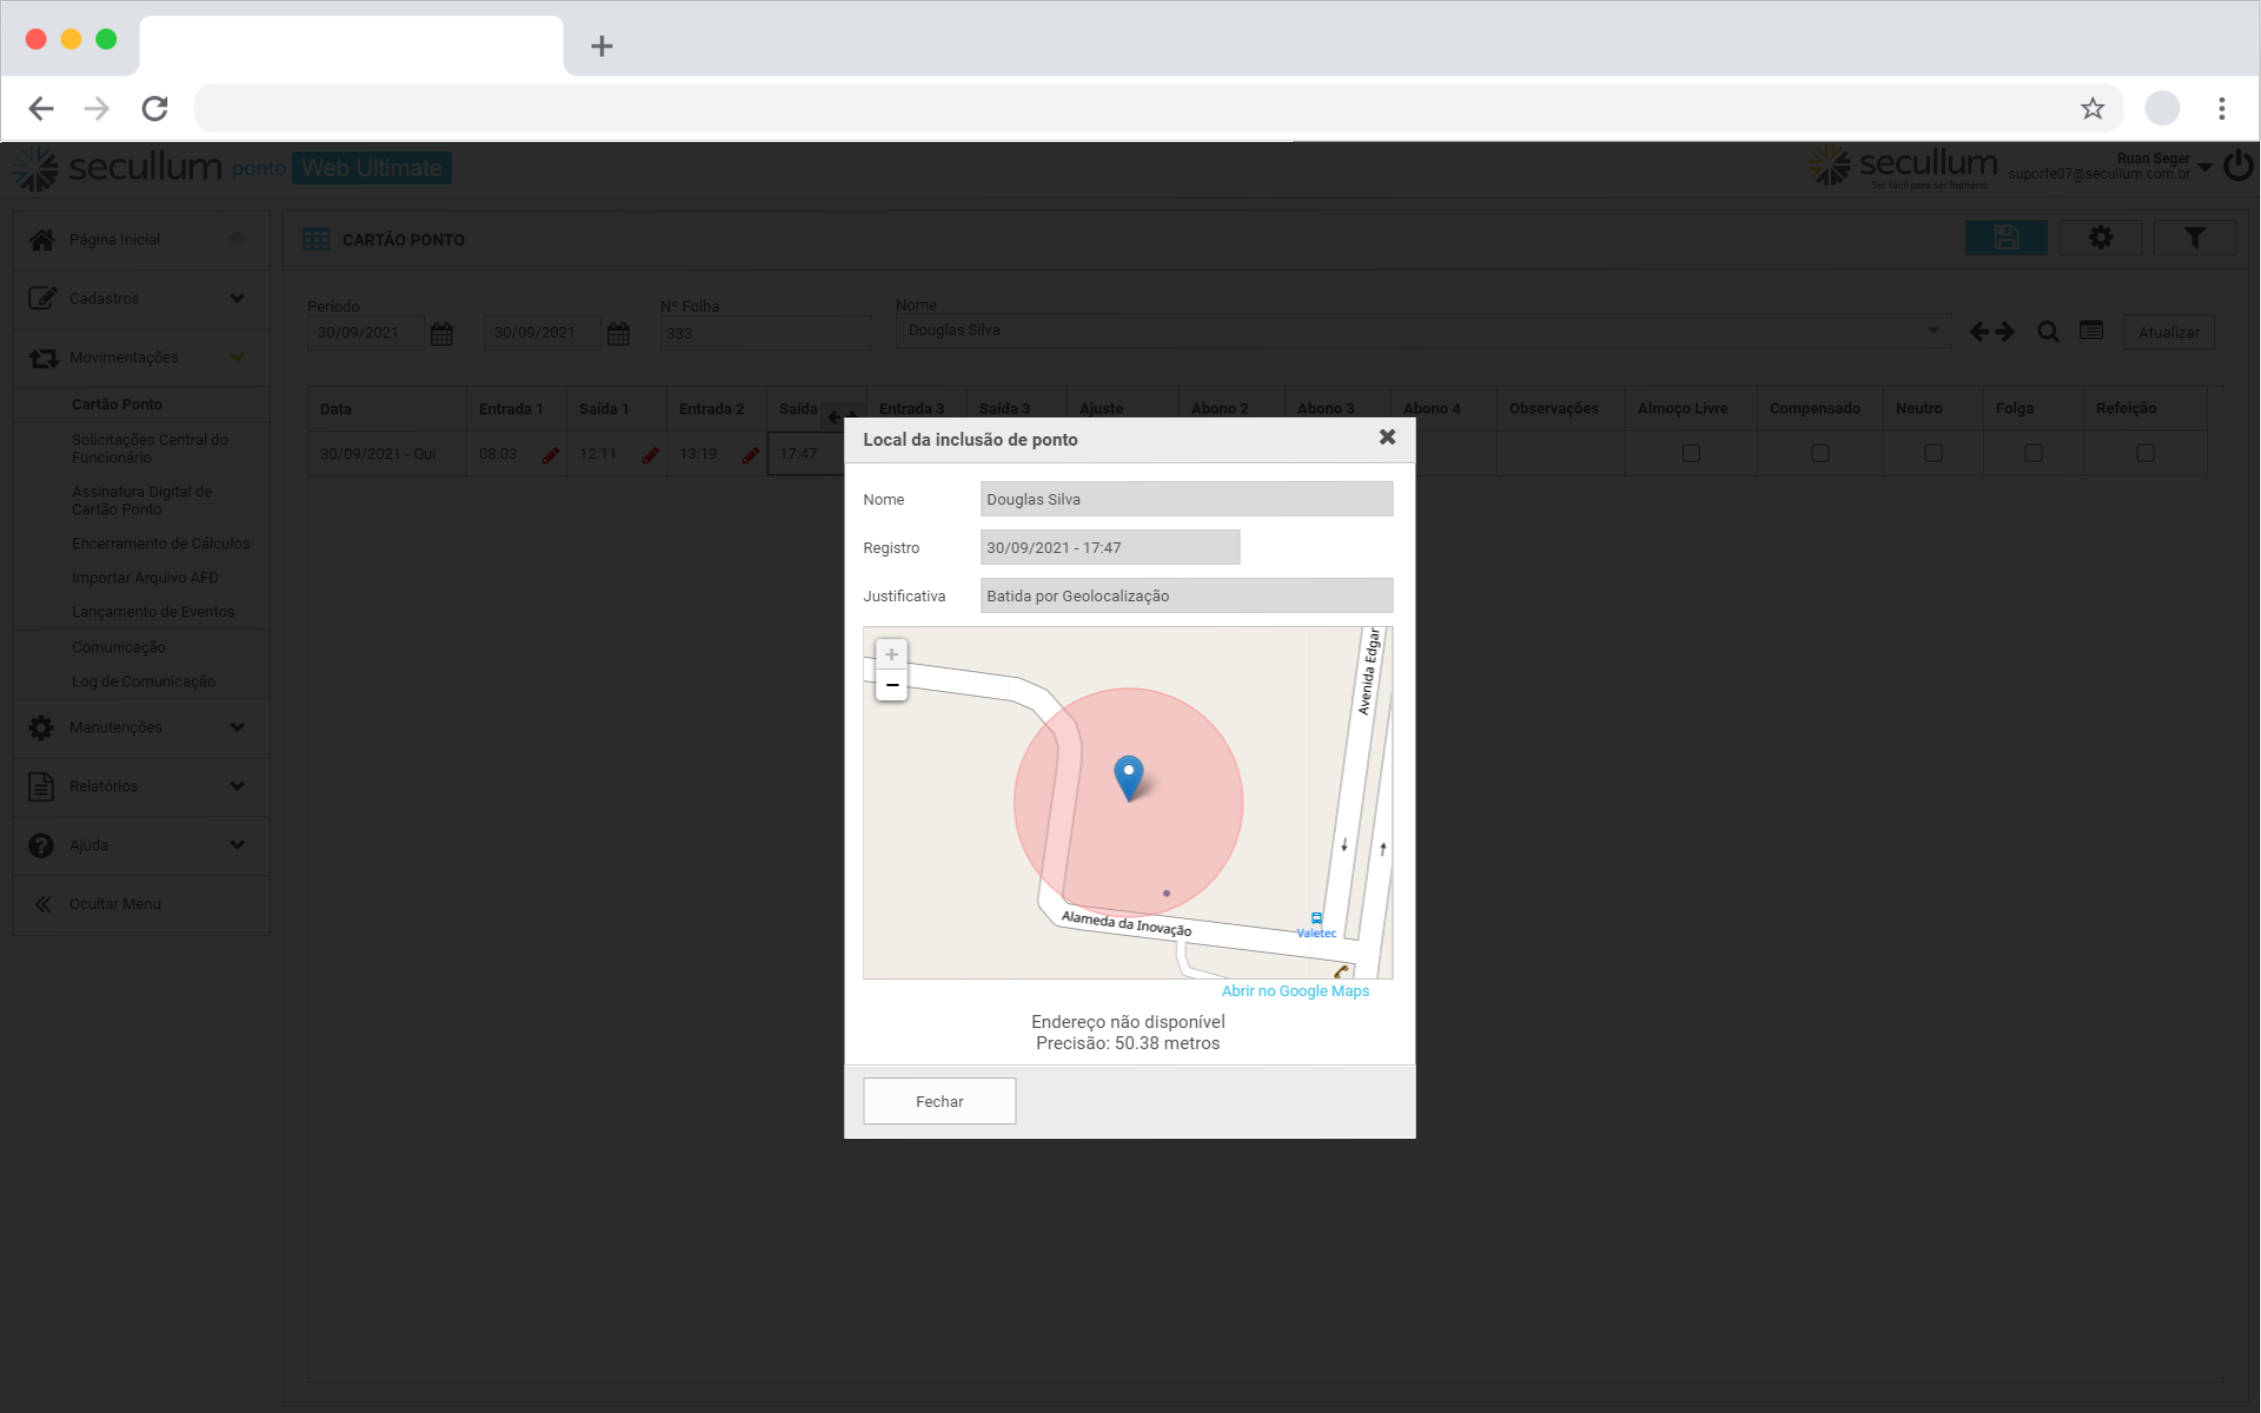2261x1413 pixels.
Task: Click the blue map location pin
Action: [x=1128, y=775]
